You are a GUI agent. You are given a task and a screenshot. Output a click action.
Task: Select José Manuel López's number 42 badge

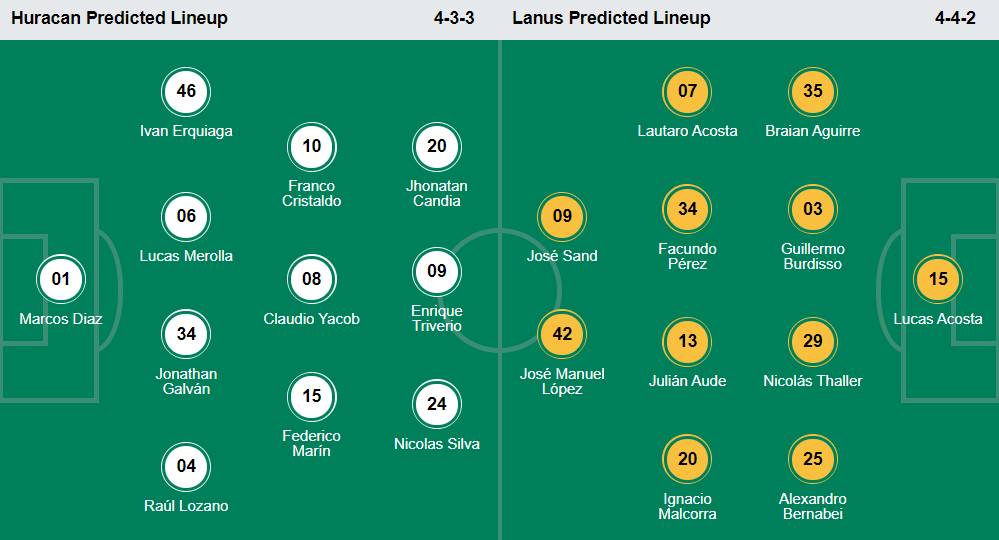(562, 334)
